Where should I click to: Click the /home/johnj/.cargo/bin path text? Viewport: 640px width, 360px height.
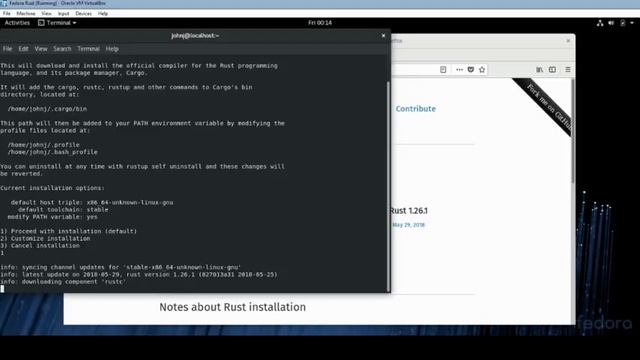(x=47, y=109)
